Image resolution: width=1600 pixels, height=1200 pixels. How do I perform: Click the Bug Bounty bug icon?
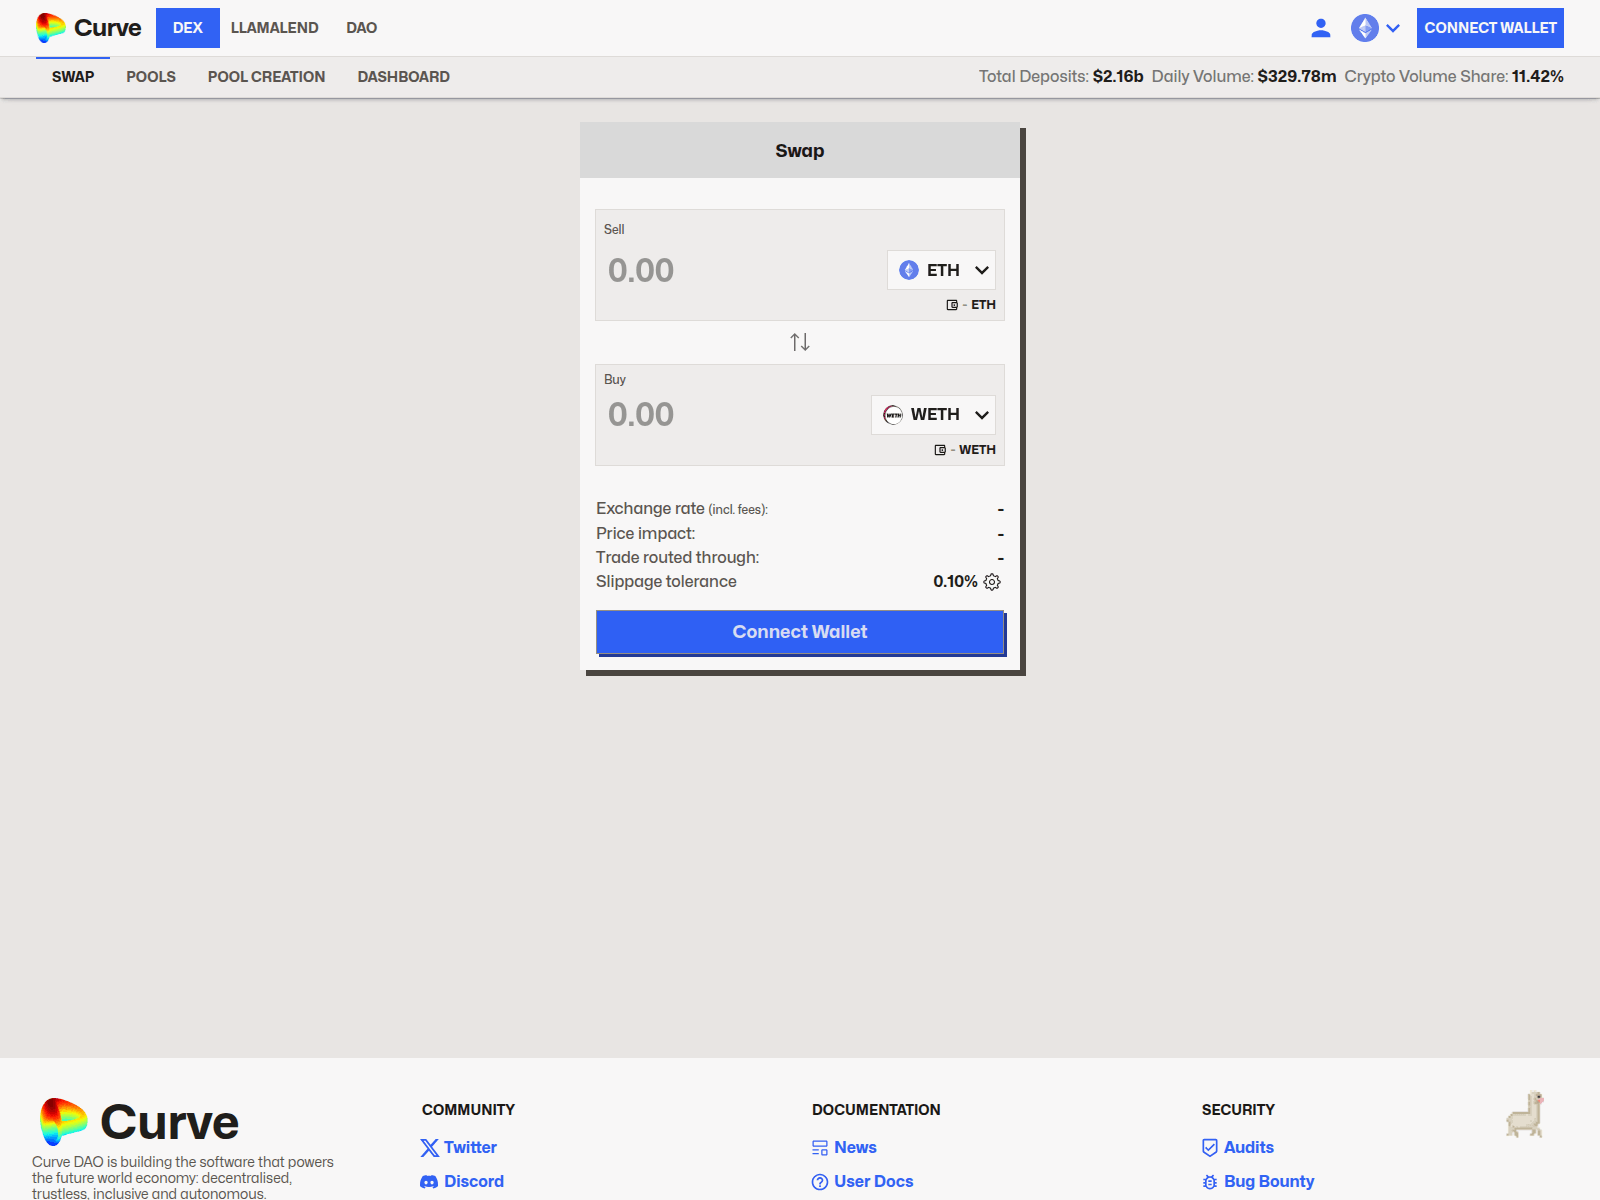tap(1210, 1182)
